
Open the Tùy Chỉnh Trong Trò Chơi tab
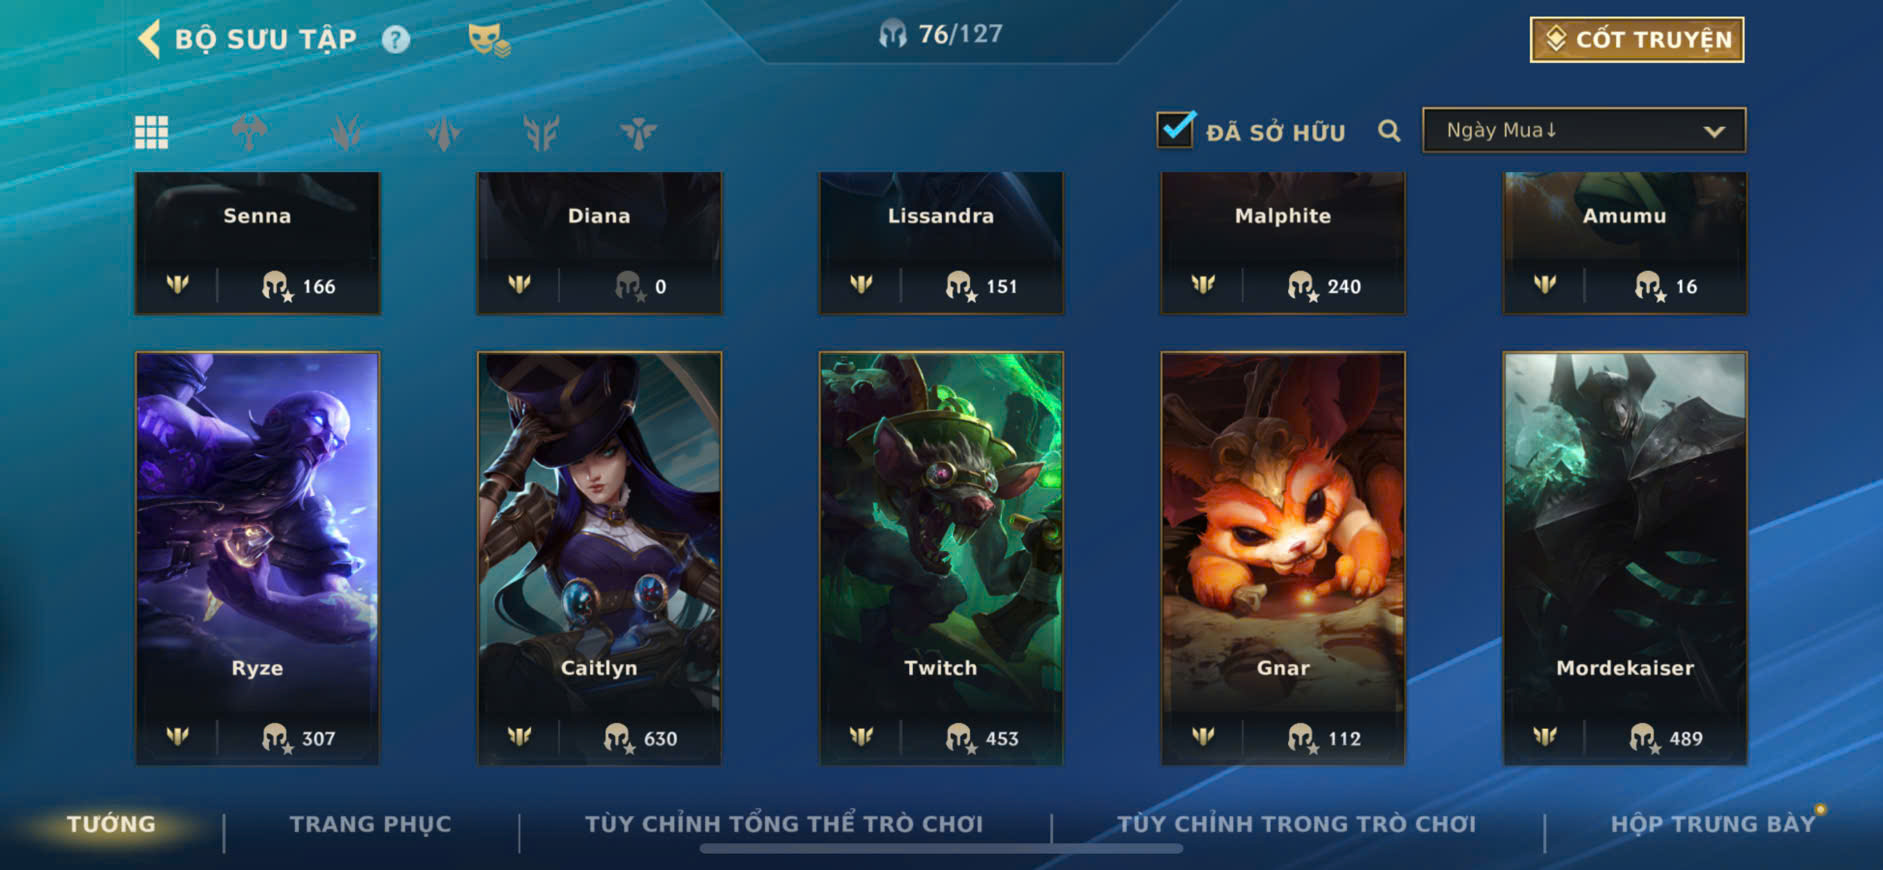tap(1296, 824)
